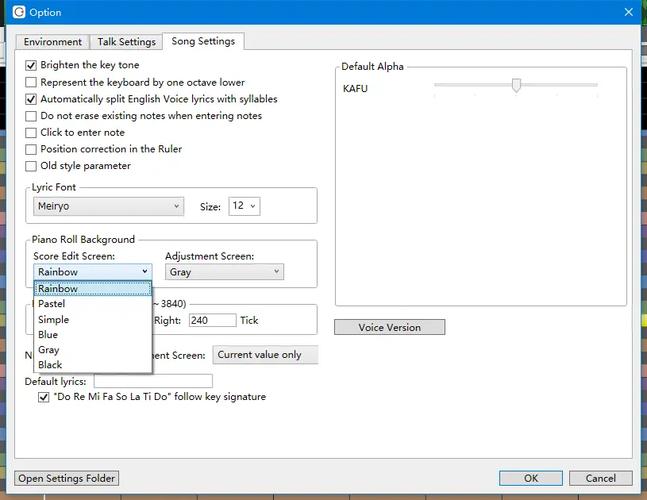This screenshot has width=647, height=500.
Task: Uncheck Brighten the key tone
Action: click(x=31, y=65)
